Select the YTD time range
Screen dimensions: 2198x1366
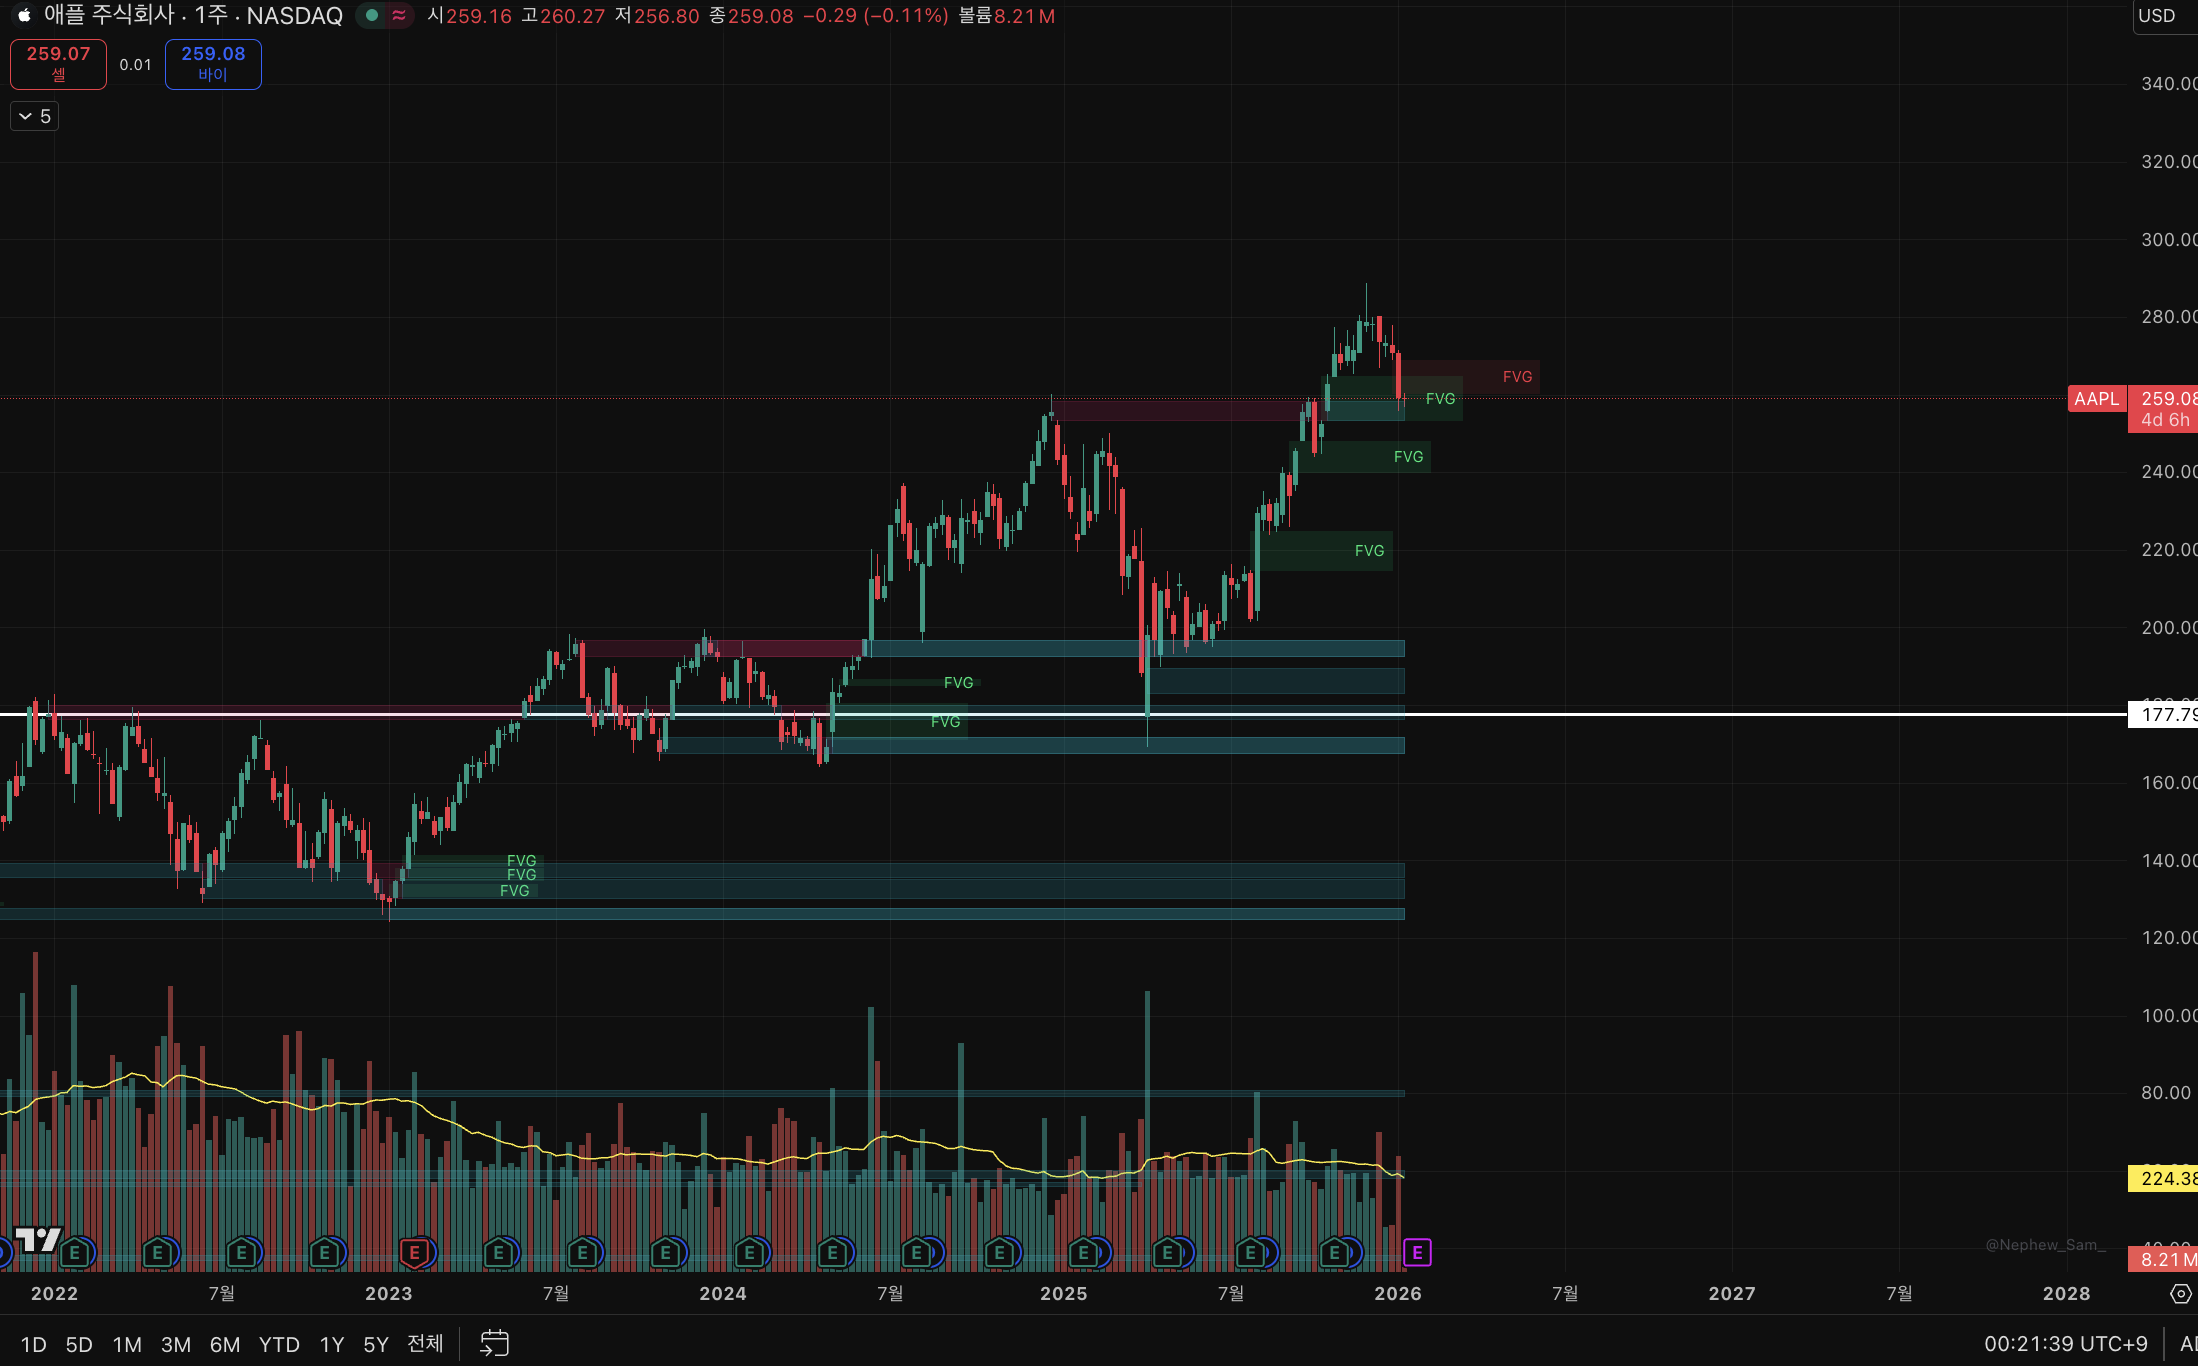[x=279, y=1344]
